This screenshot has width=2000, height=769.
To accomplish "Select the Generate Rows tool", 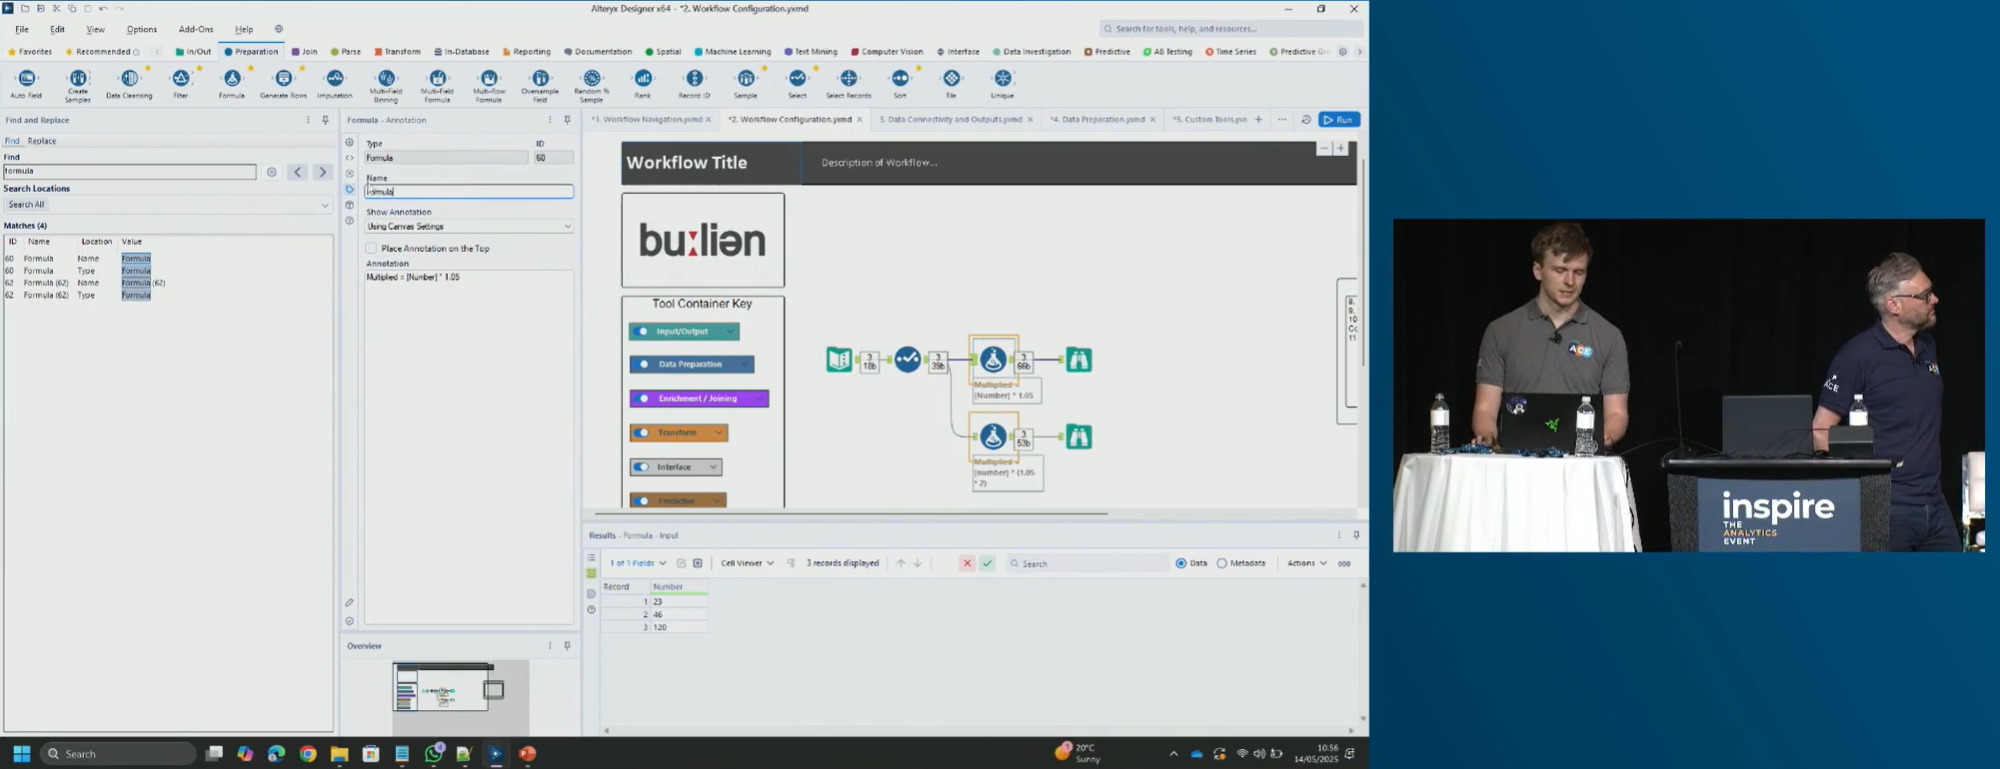I will tap(283, 83).
